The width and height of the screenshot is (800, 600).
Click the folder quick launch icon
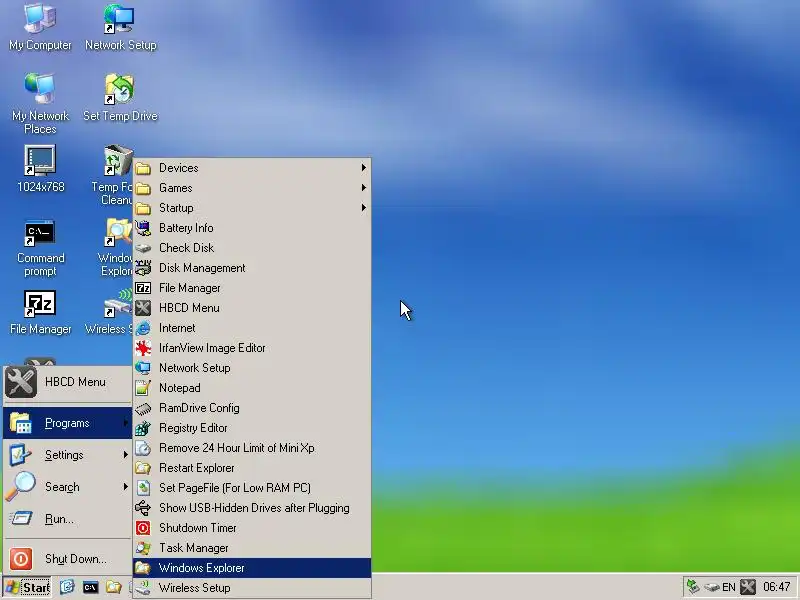(113, 587)
